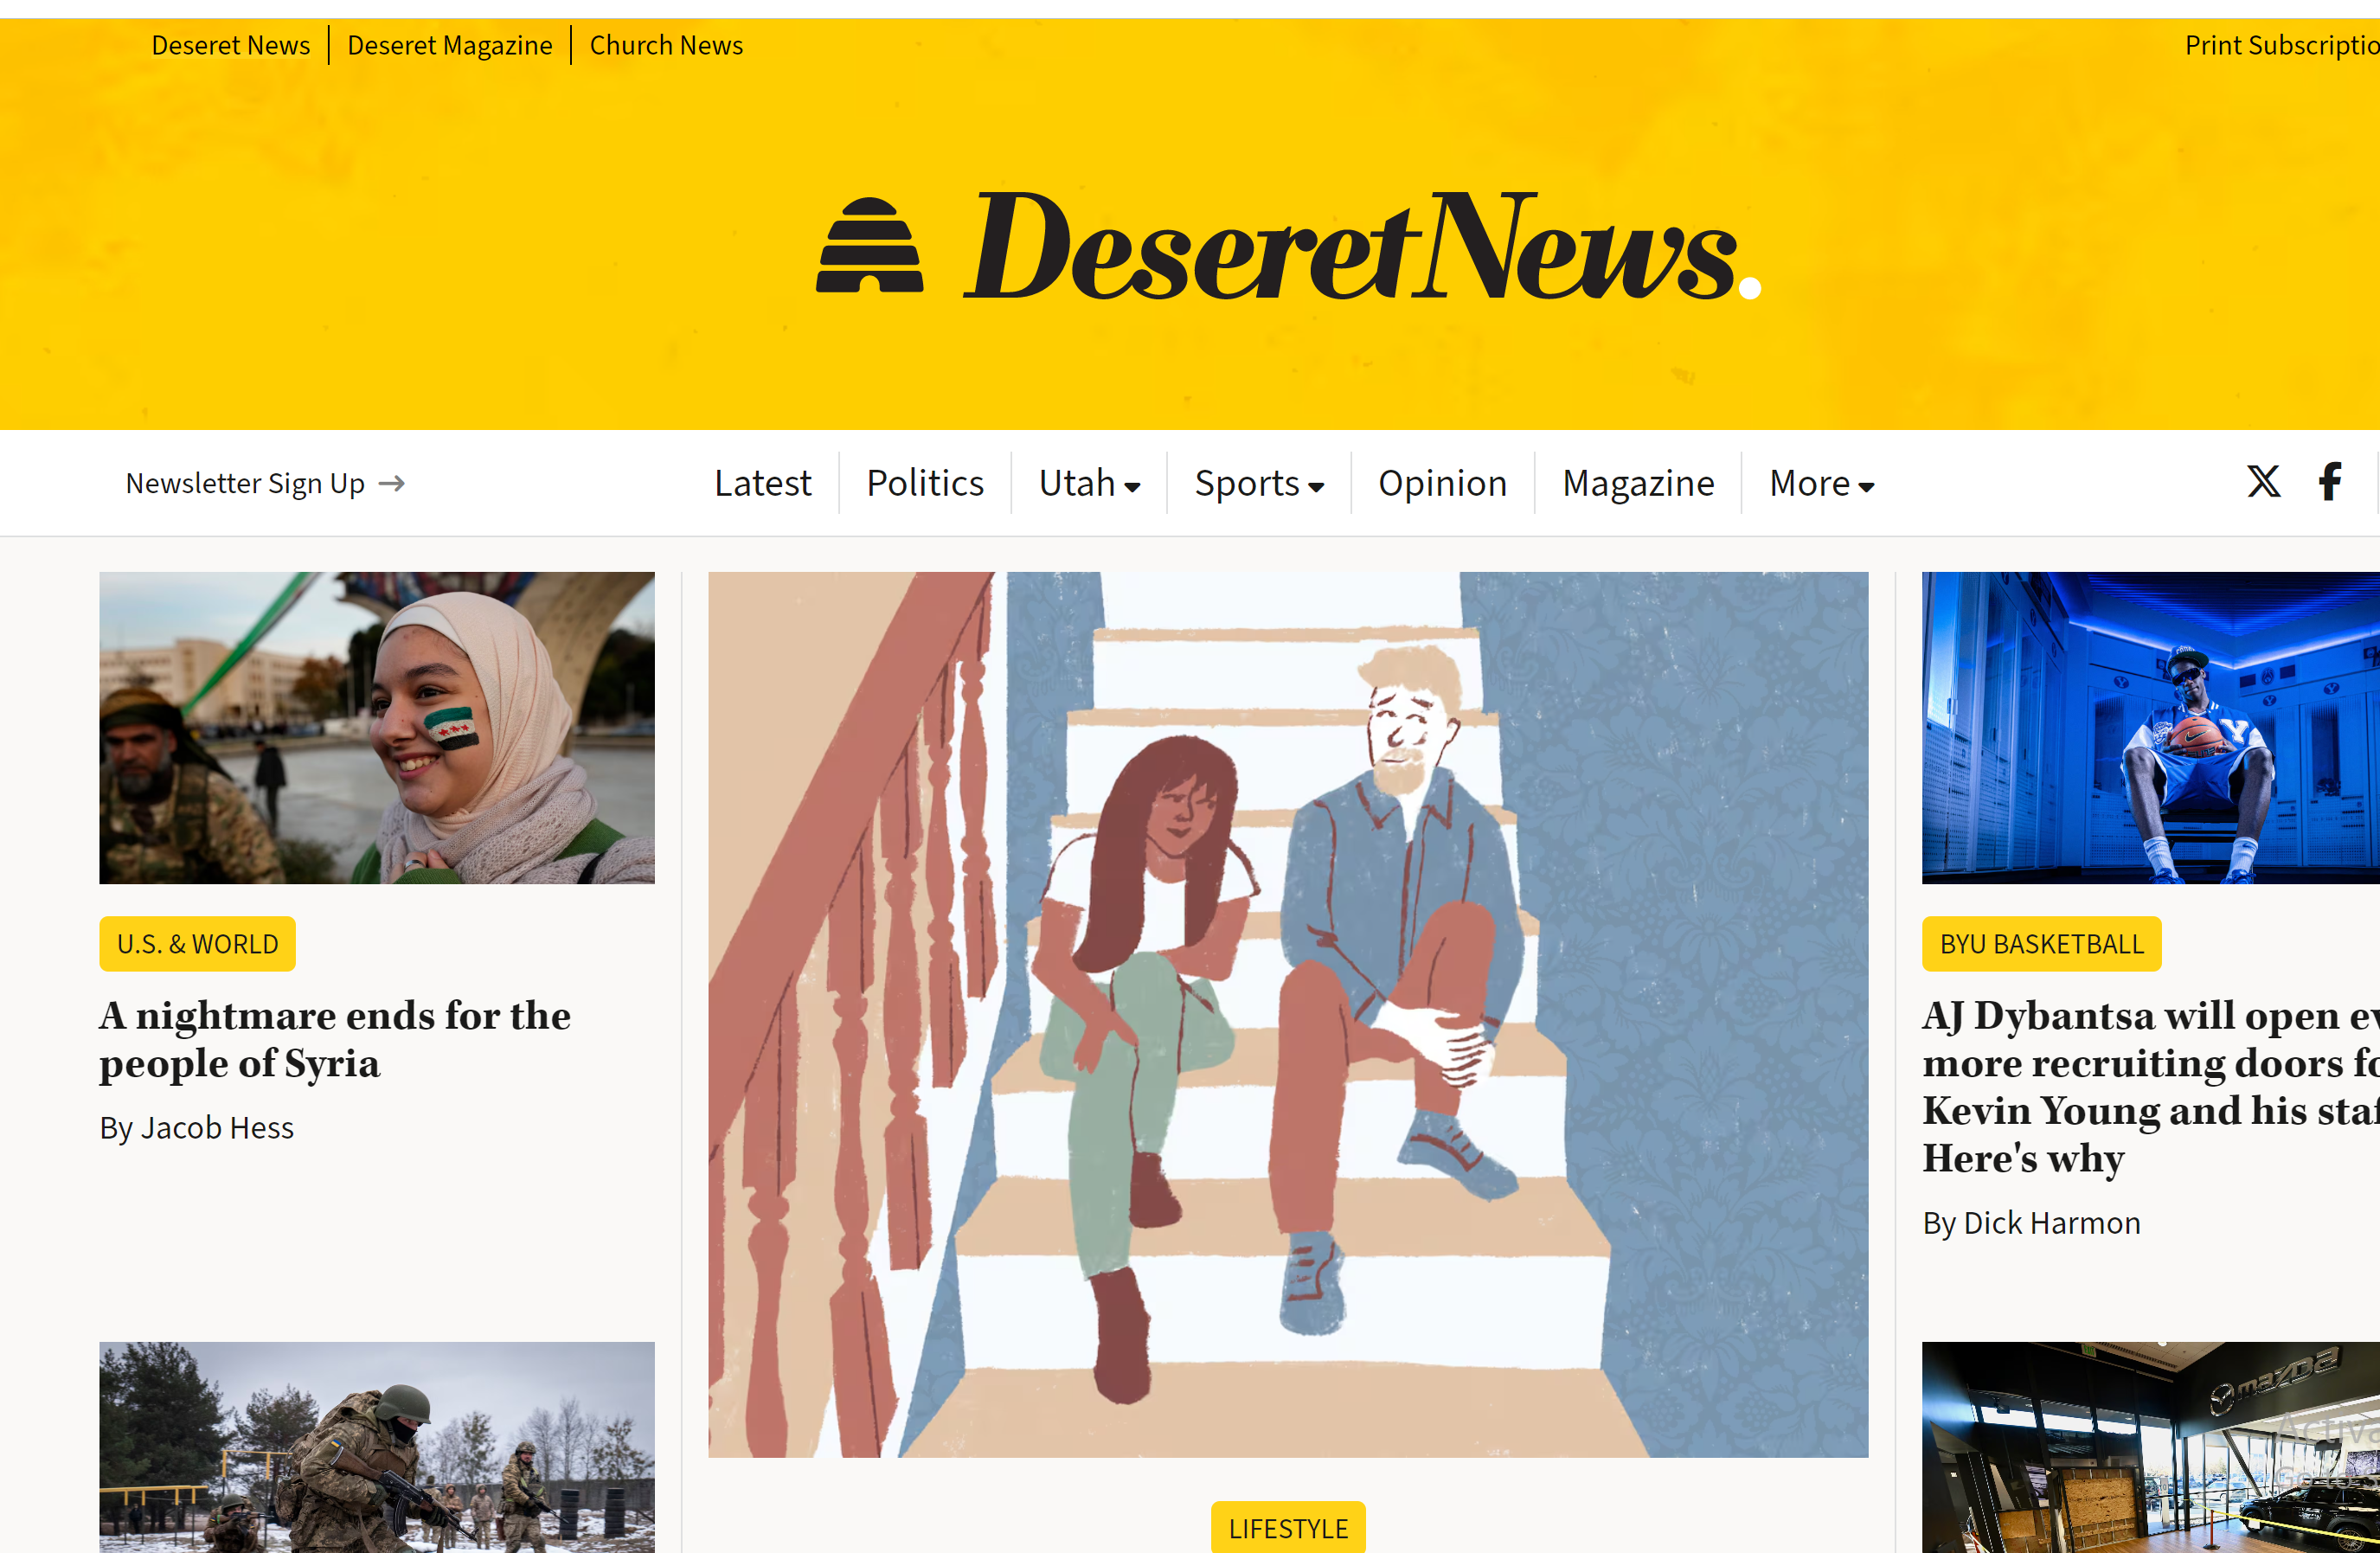
Task: Open the Facebook social icon
Action: click(2330, 482)
